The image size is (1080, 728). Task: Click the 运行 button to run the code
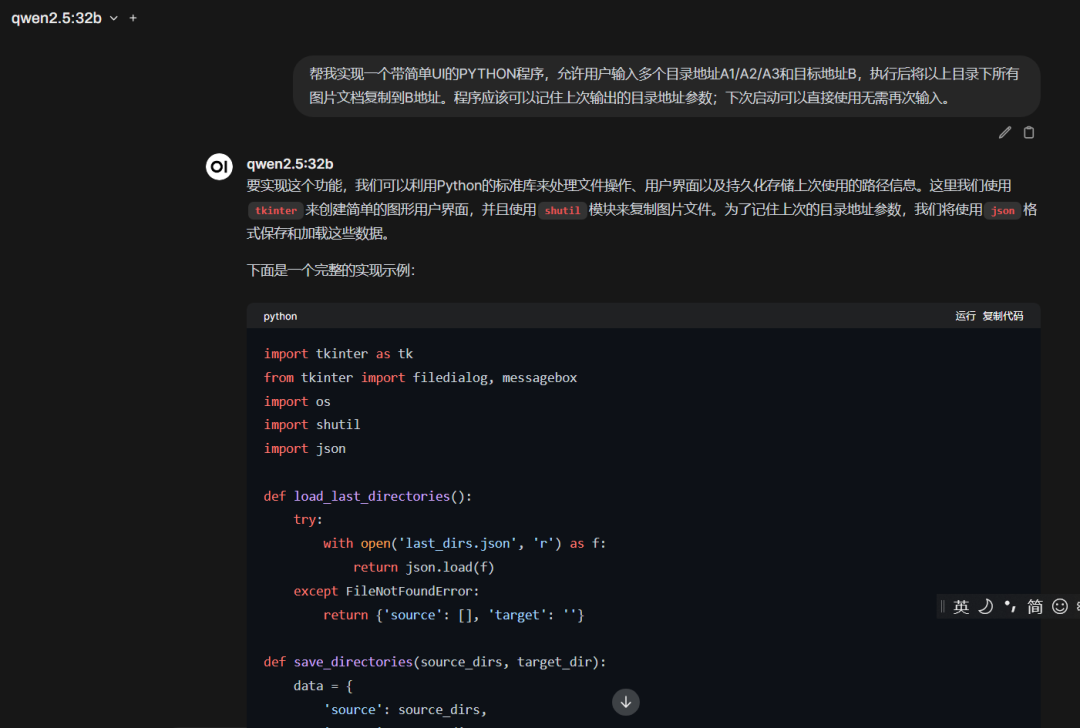coord(965,316)
